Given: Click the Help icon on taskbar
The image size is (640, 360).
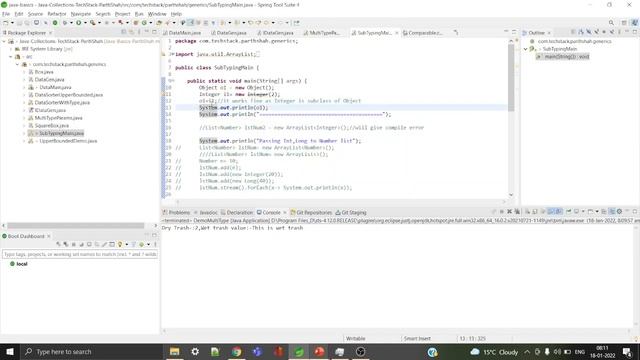Looking at the screenshot, I should pos(432,352).
